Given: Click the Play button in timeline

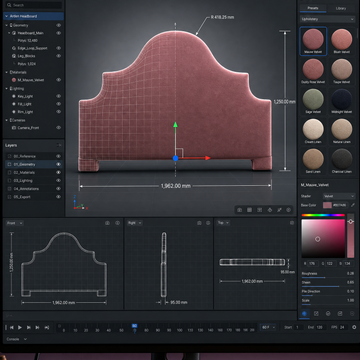Looking at the screenshot, I should click(x=20, y=327).
